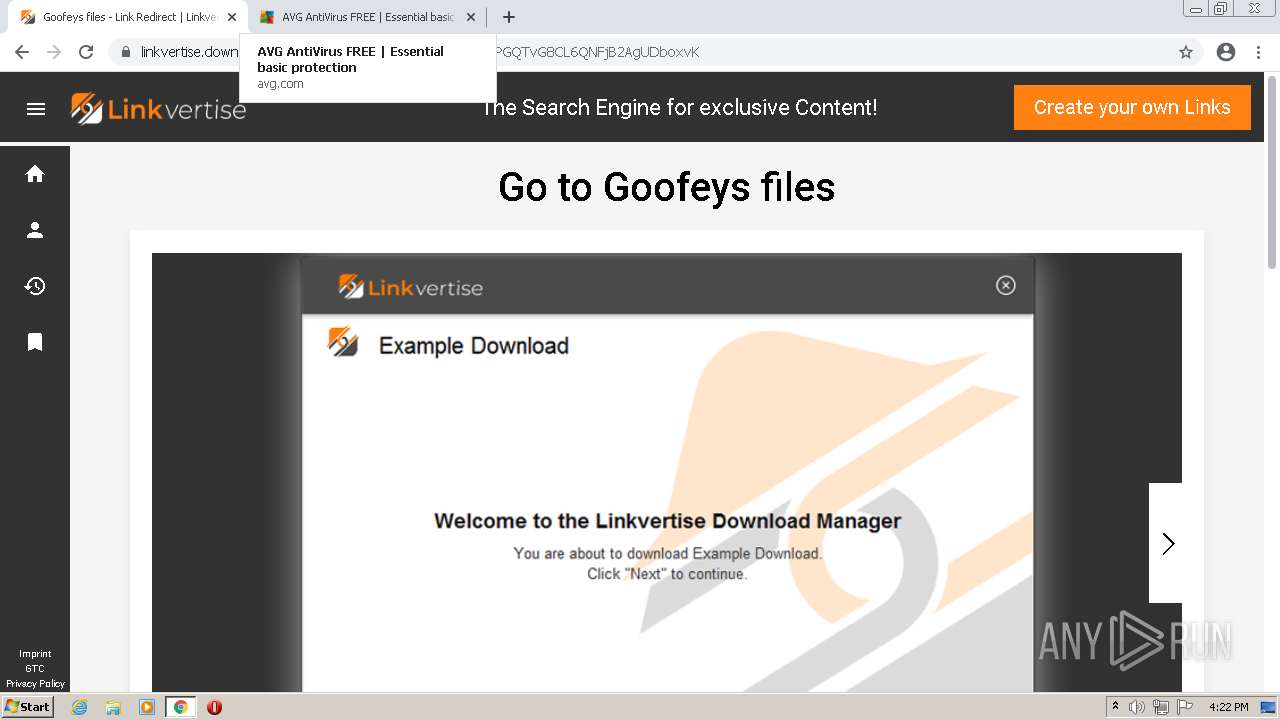Screen dimensions: 1280x720
Task: Click the Linkvertise logo in header
Action: point(158,109)
